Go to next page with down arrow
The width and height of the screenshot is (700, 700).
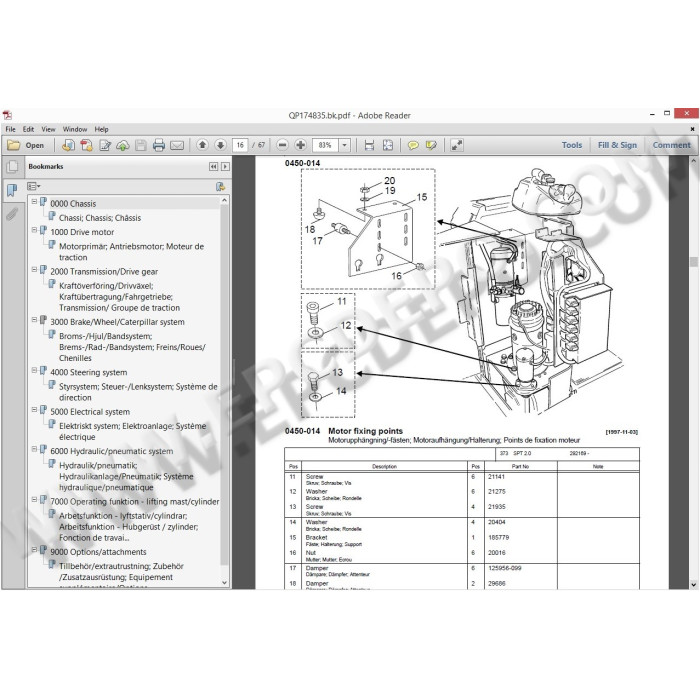(221, 145)
